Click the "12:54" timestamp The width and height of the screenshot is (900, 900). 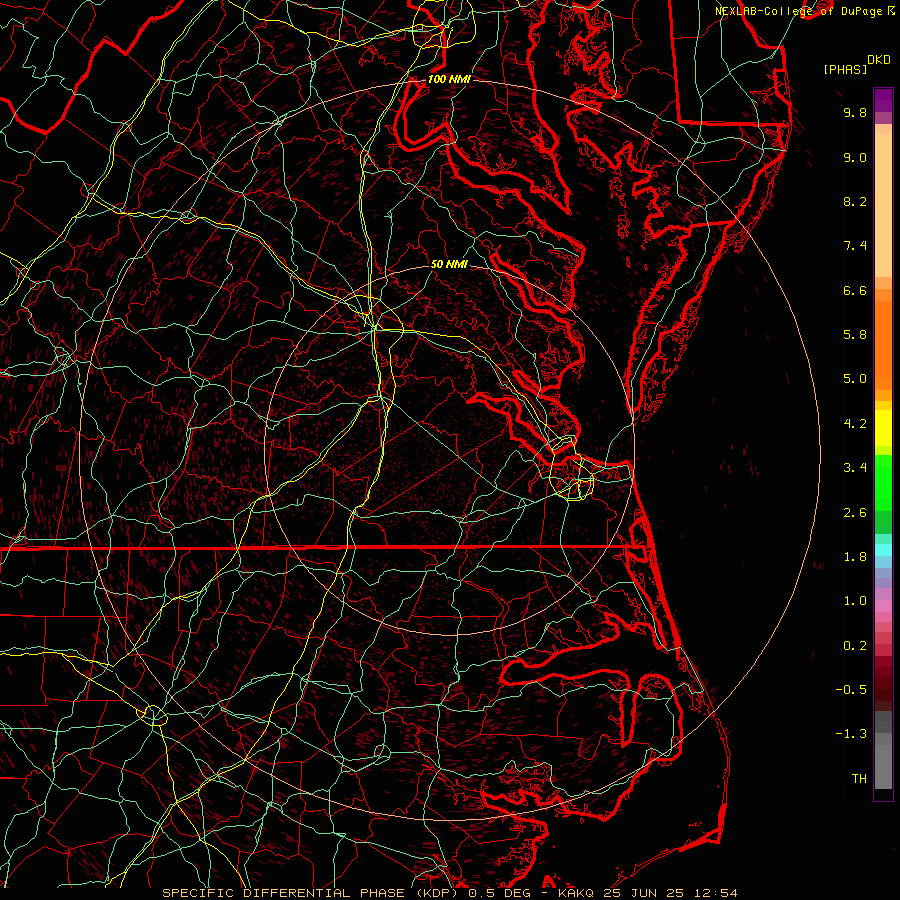pyautogui.click(x=716, y=893)
